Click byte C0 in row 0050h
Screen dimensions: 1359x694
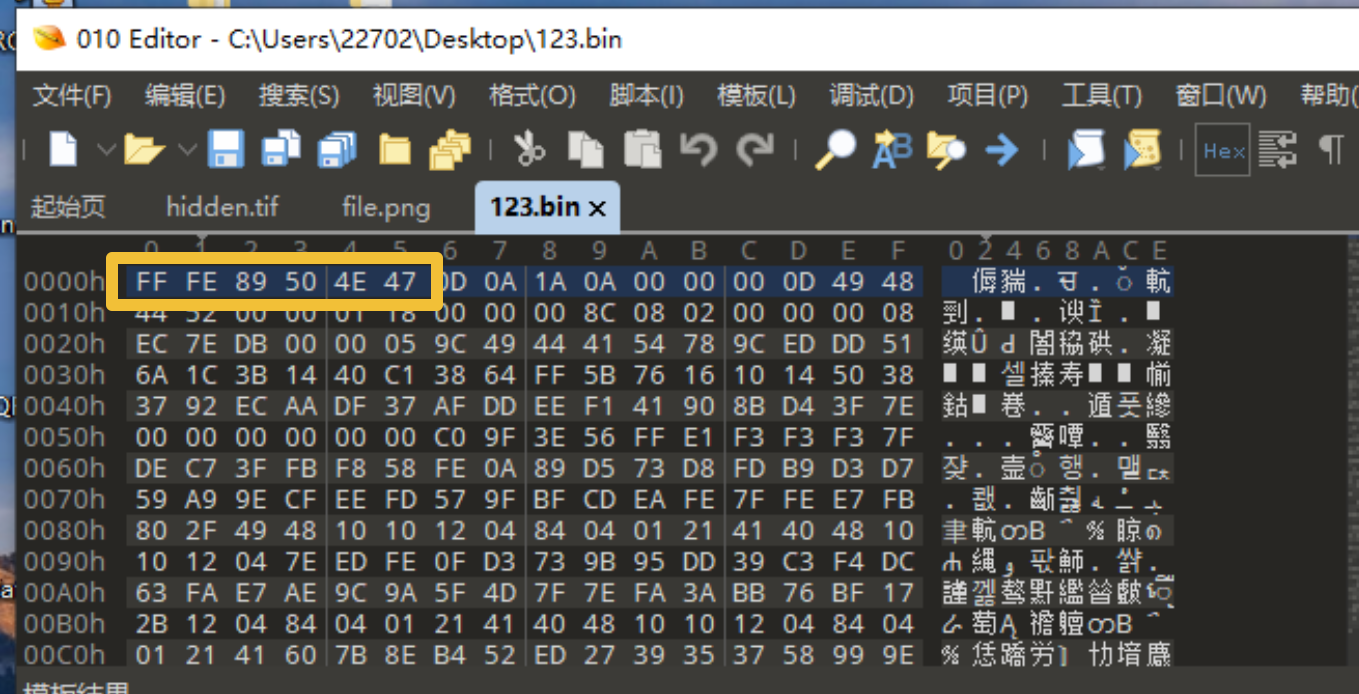pyautogui.click(x=451, y=437)
